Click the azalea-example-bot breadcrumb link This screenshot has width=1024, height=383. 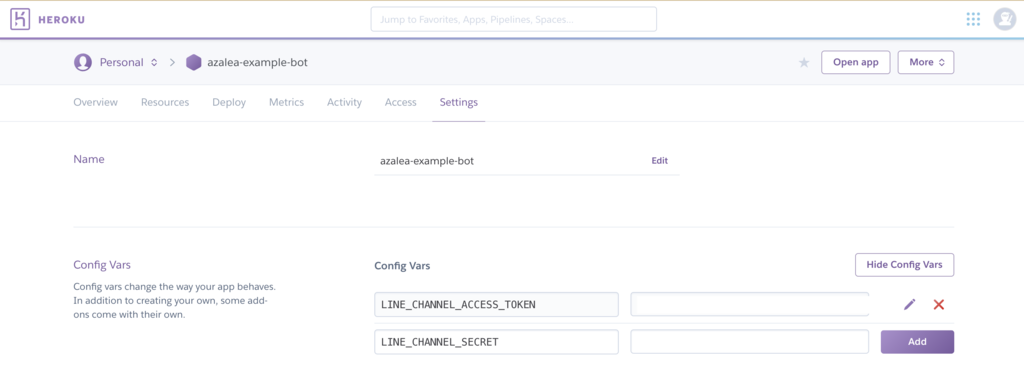(257, 63)
